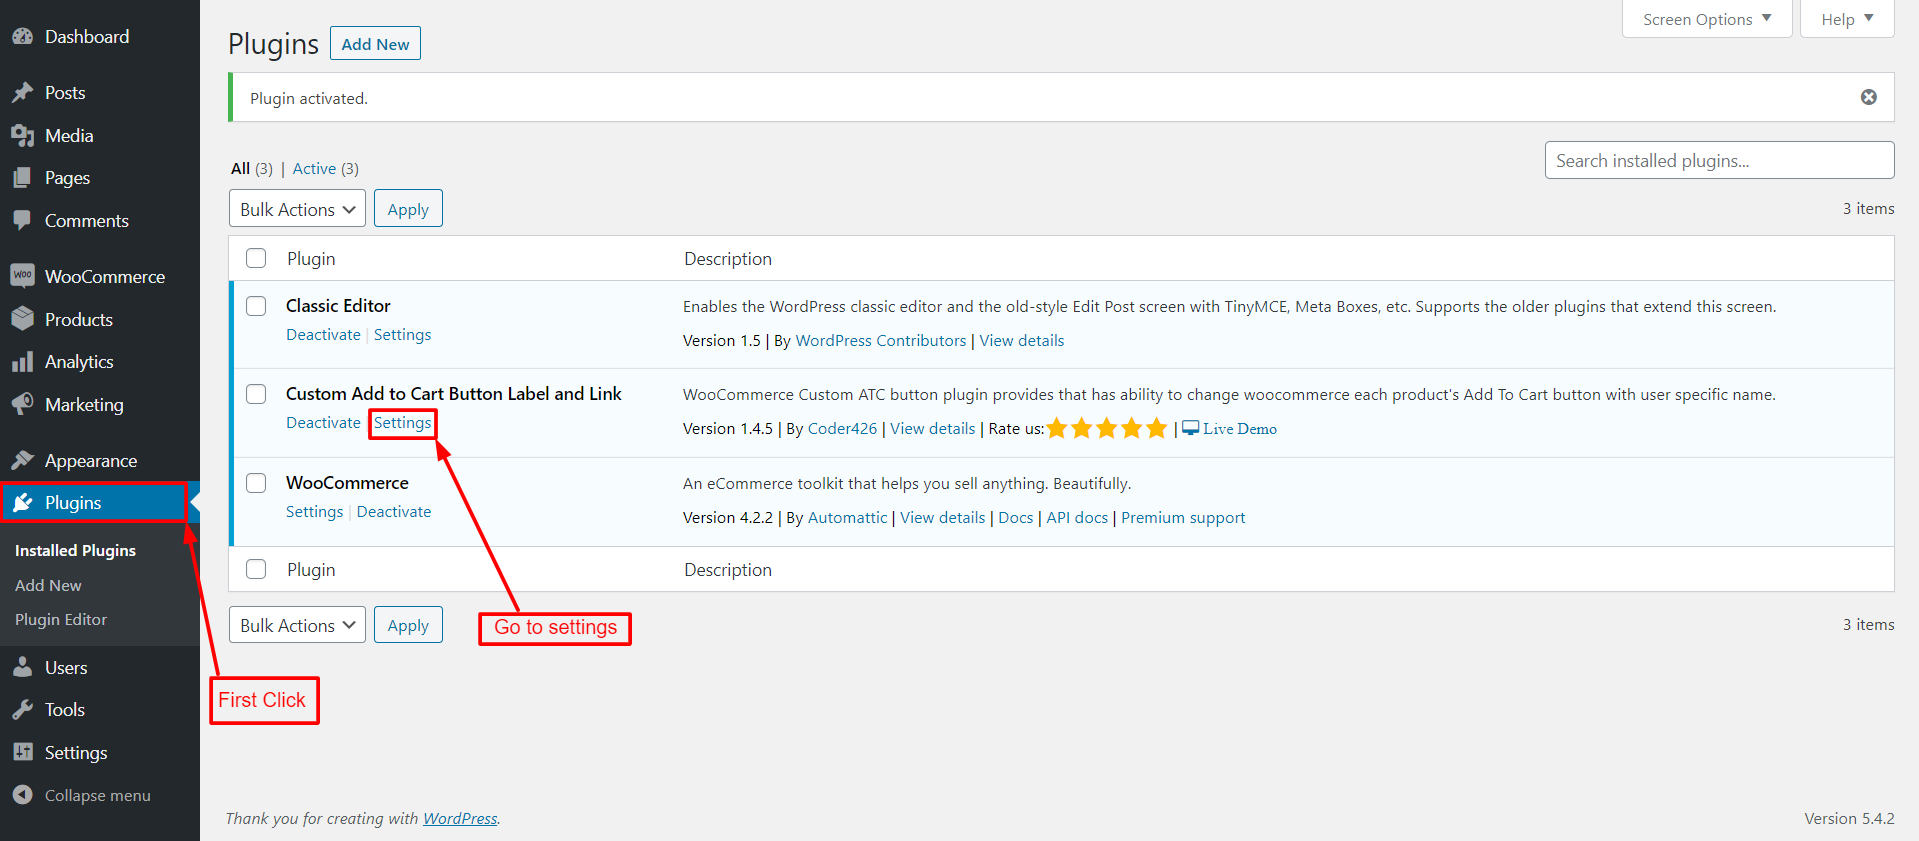The height and width of the screenshot is (841, 1919).
Task: Click the Plugins plug icon
Action: (x=23, y=503)
